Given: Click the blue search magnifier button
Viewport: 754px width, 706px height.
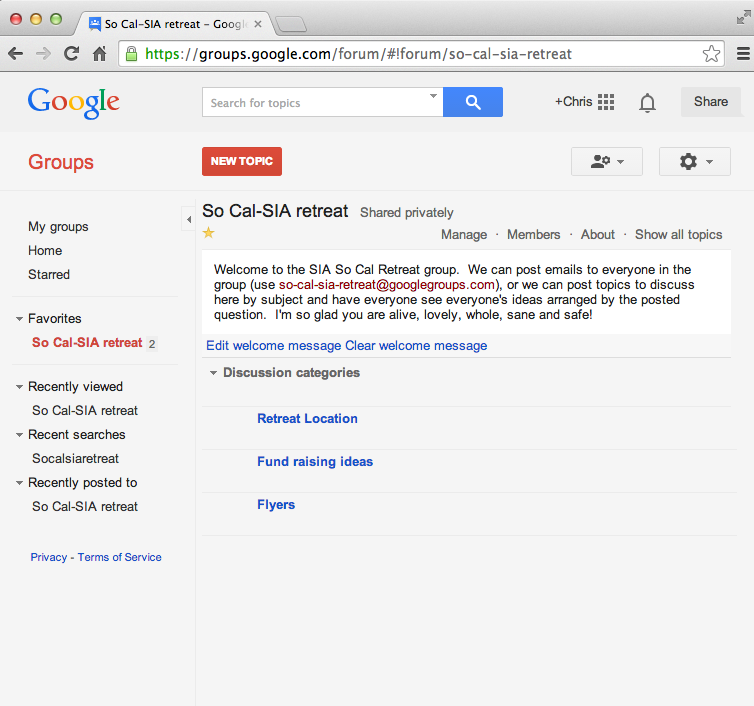Looking at the screenshot, I should click(473, 102).
